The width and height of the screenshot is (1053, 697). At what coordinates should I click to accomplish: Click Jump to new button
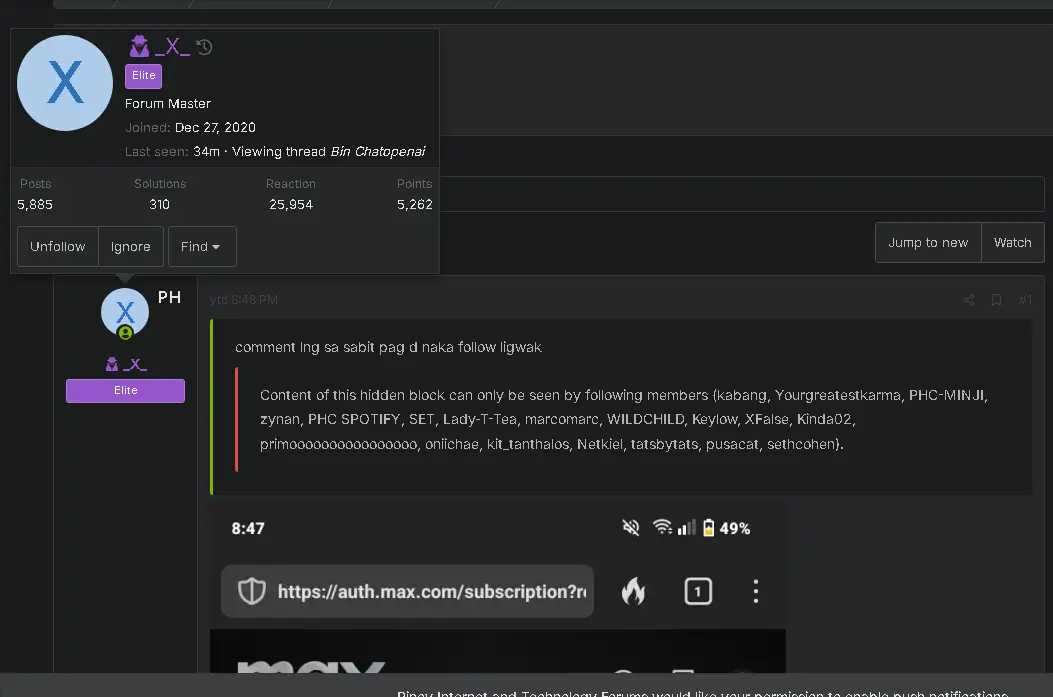click(928, 242)
